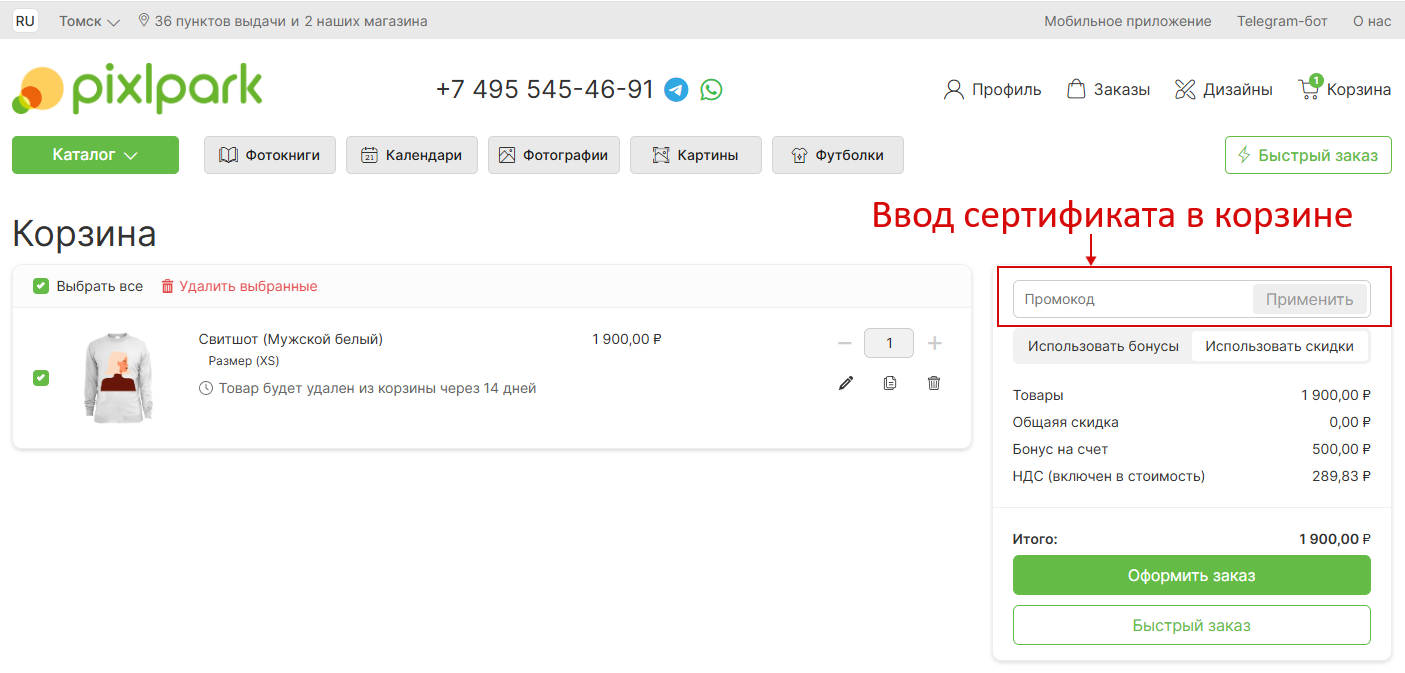The image size is (1405, 673).
Task: Focus the Промокод input field
Action: tap(1132, 299)
